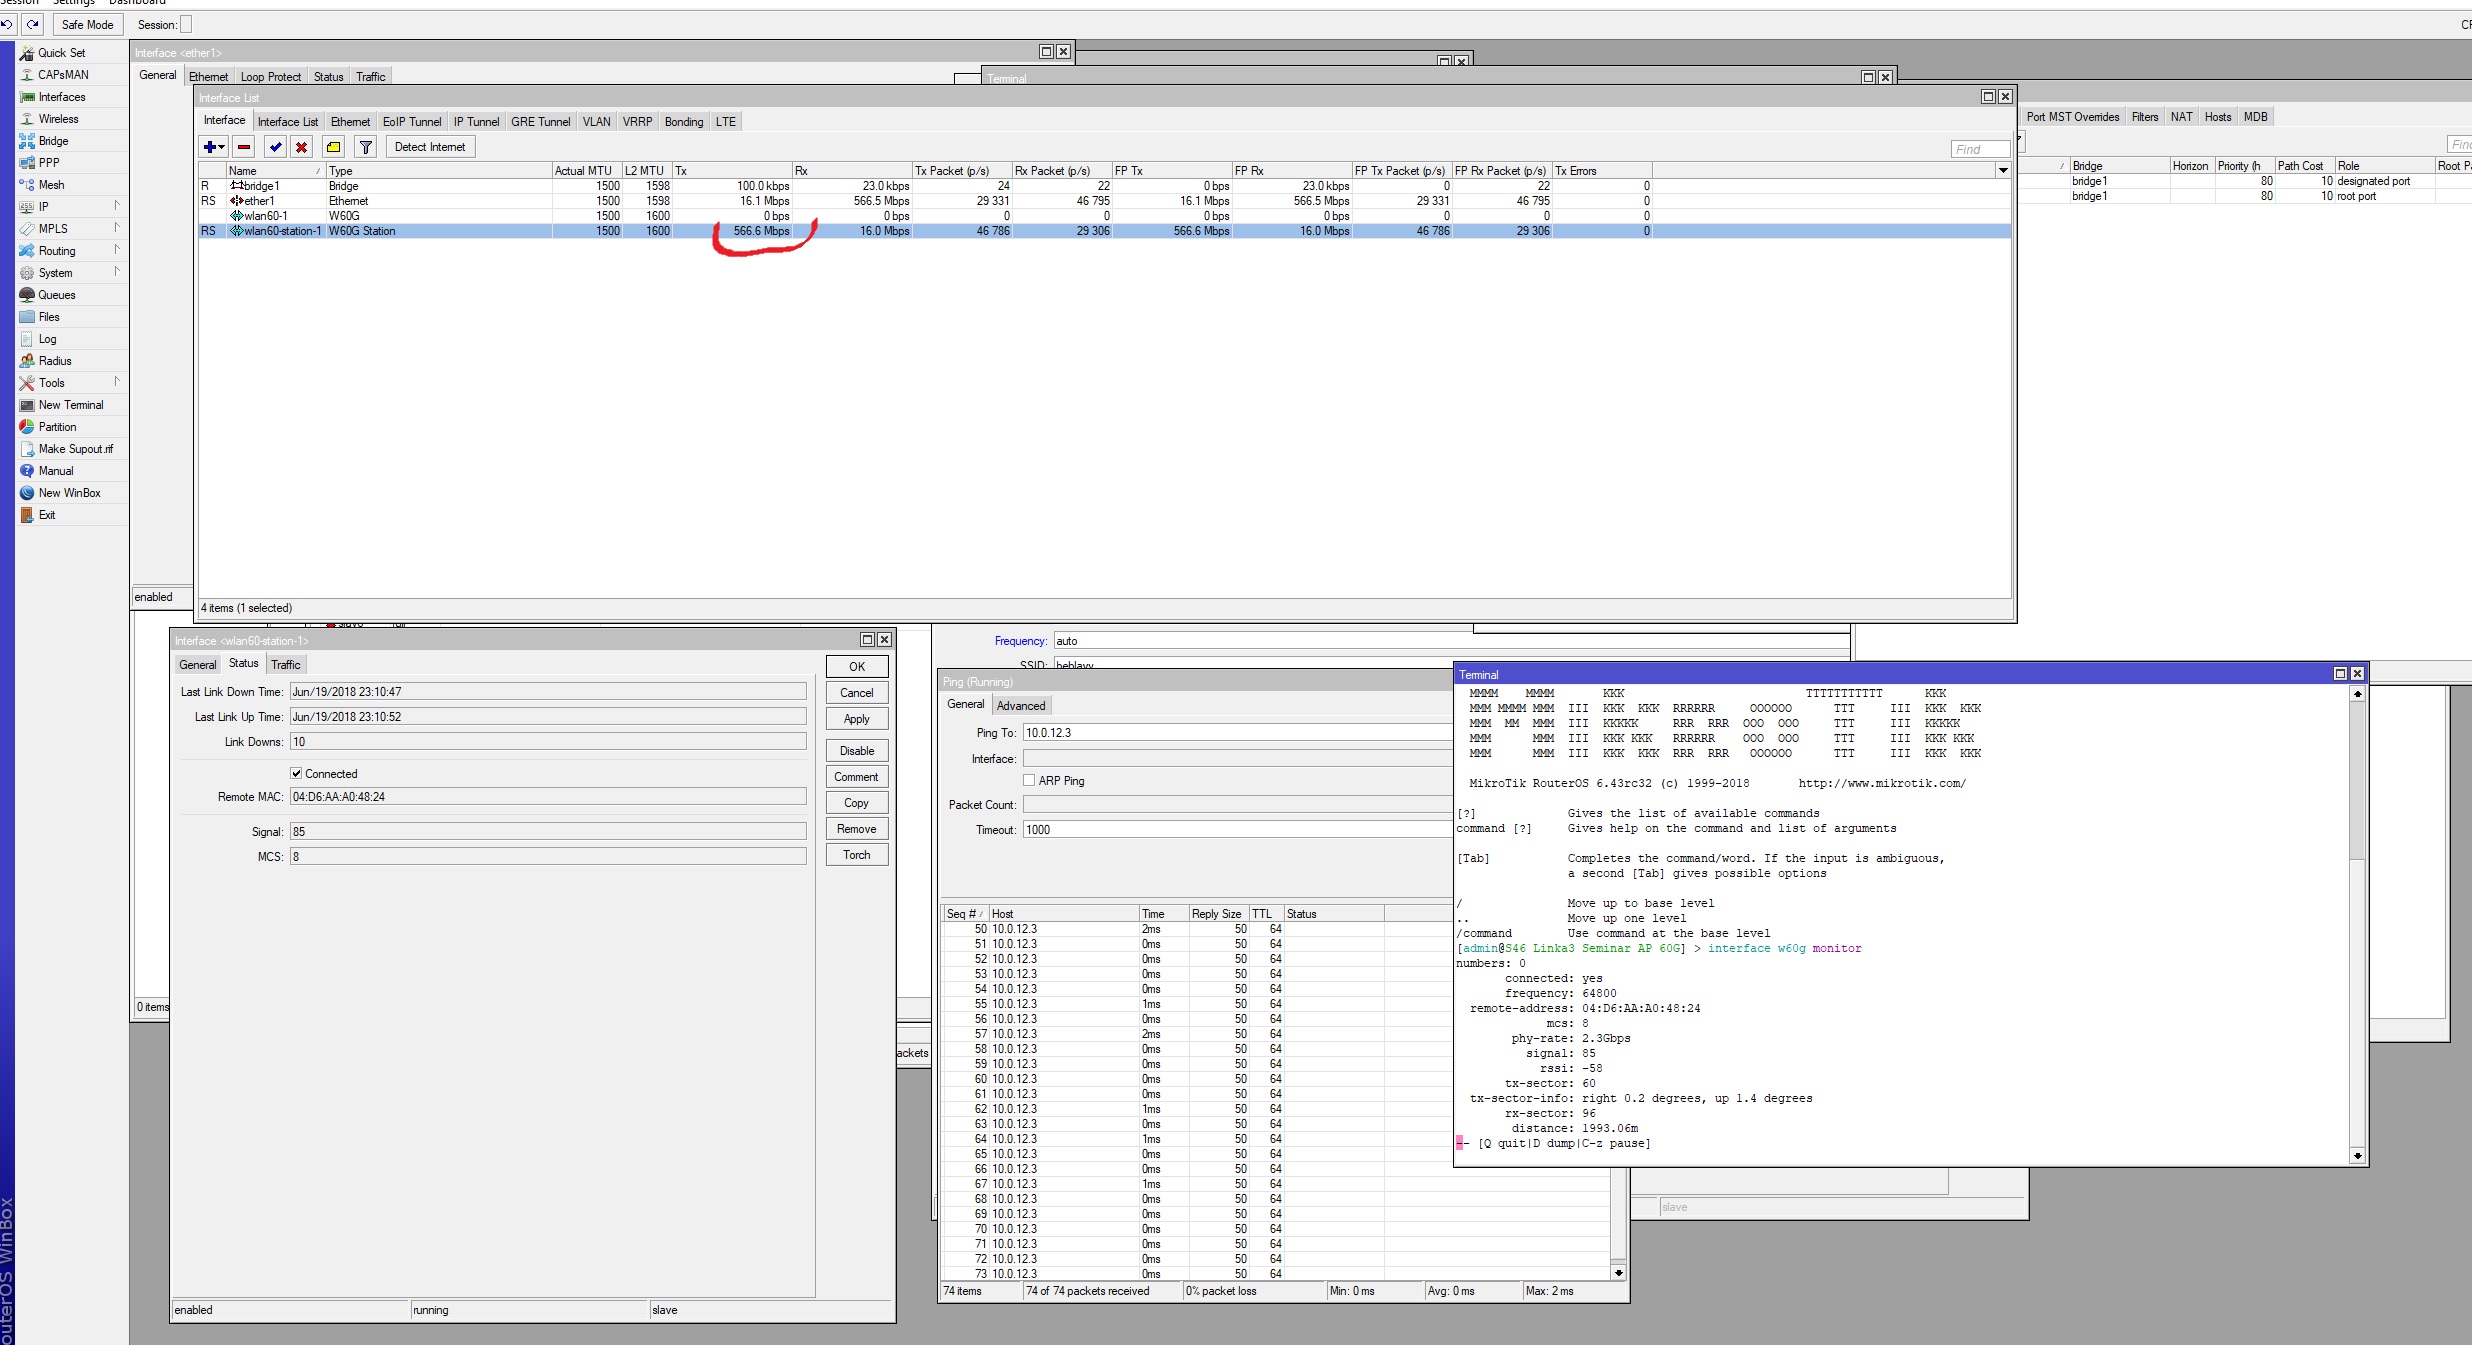2472x1345 pixels.
Task: Click the Detect Internet button
Action: pos(430,147)
